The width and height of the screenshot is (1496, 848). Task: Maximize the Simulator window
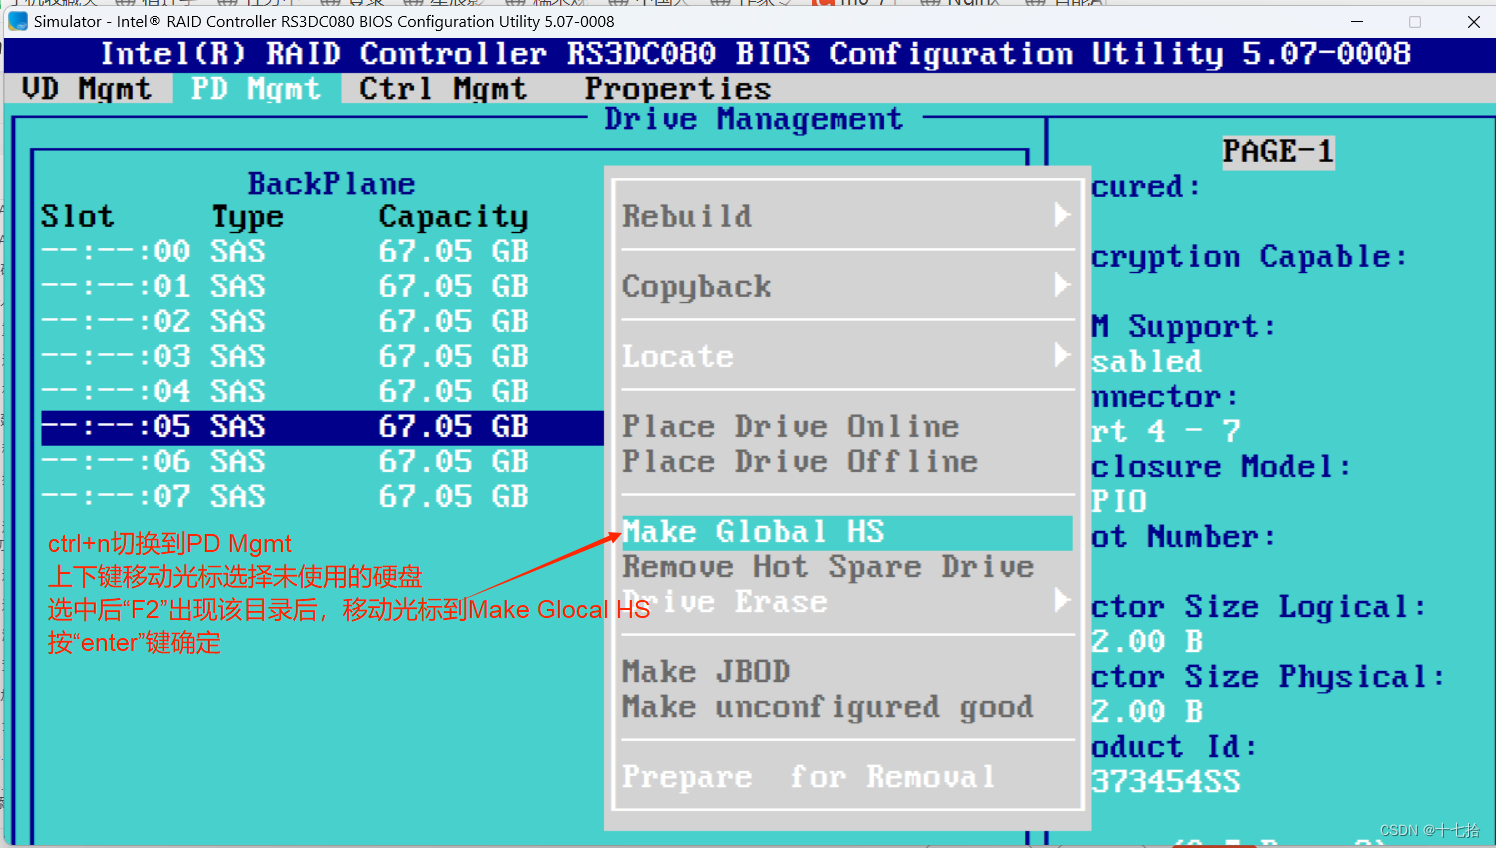(1415, 21)
